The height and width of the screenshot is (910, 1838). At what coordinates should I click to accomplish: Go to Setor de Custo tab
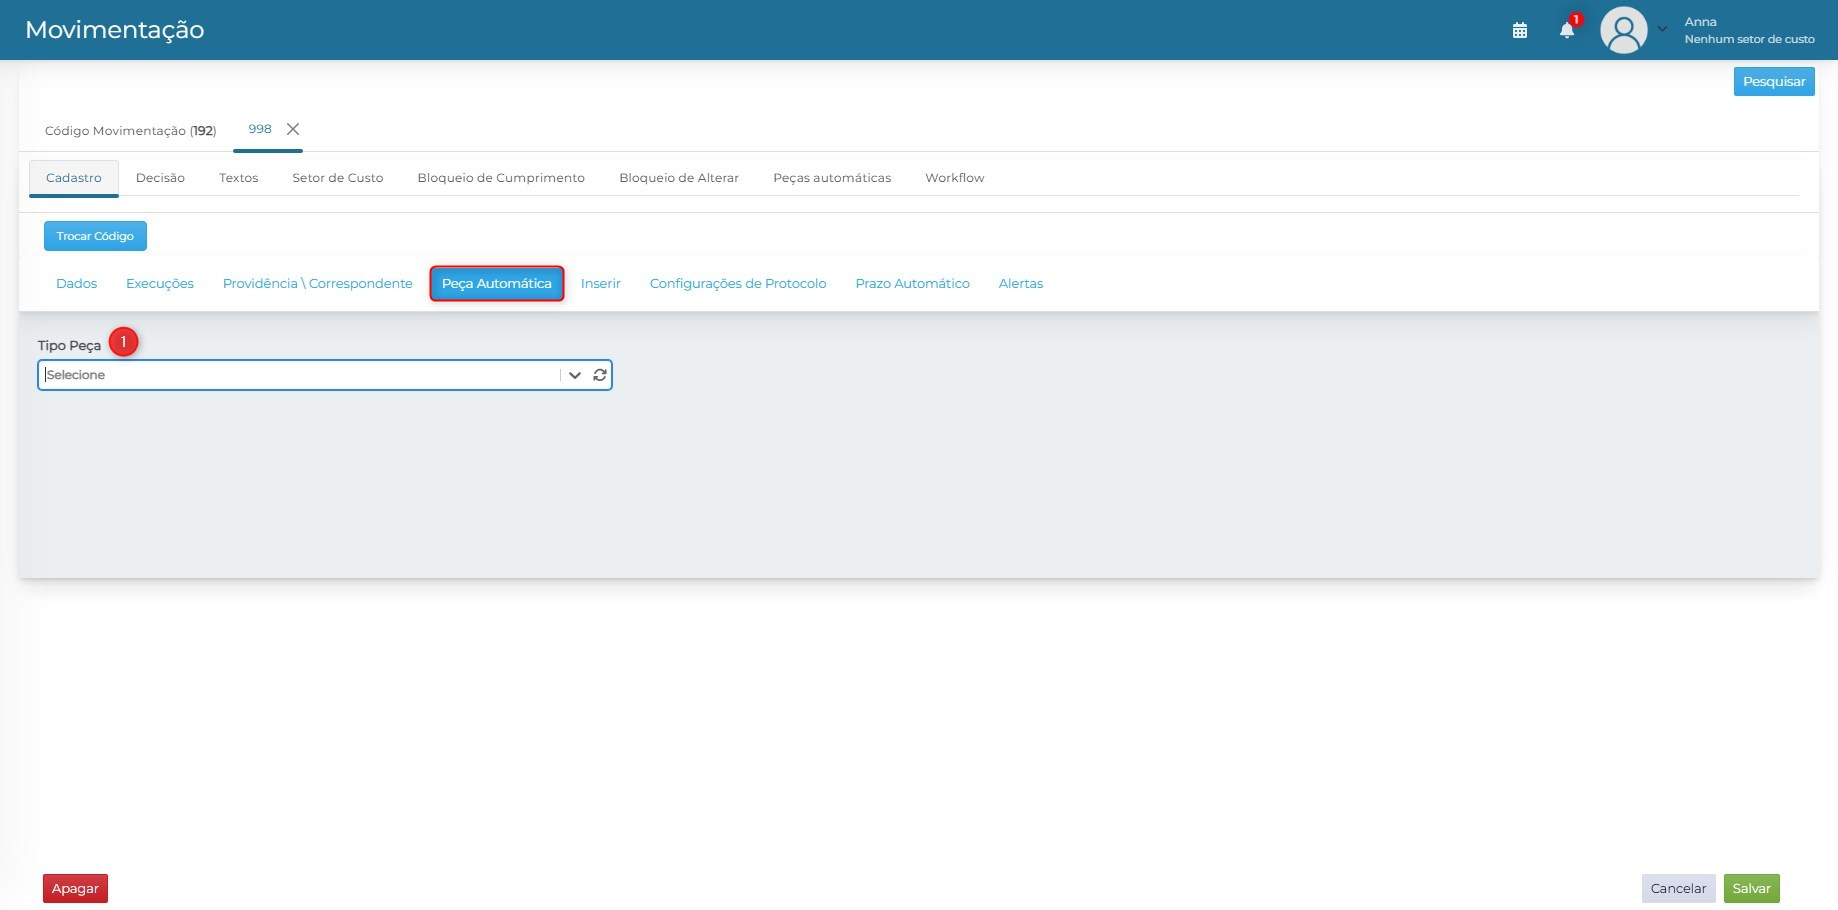(338, 178)
